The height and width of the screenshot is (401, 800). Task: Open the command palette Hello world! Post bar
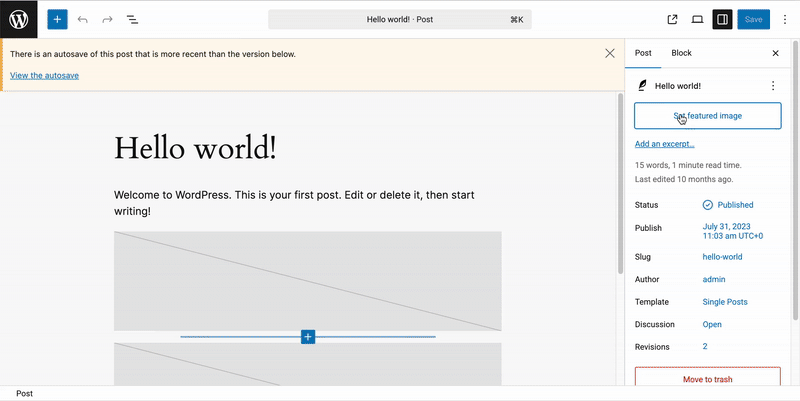[399, 19]
